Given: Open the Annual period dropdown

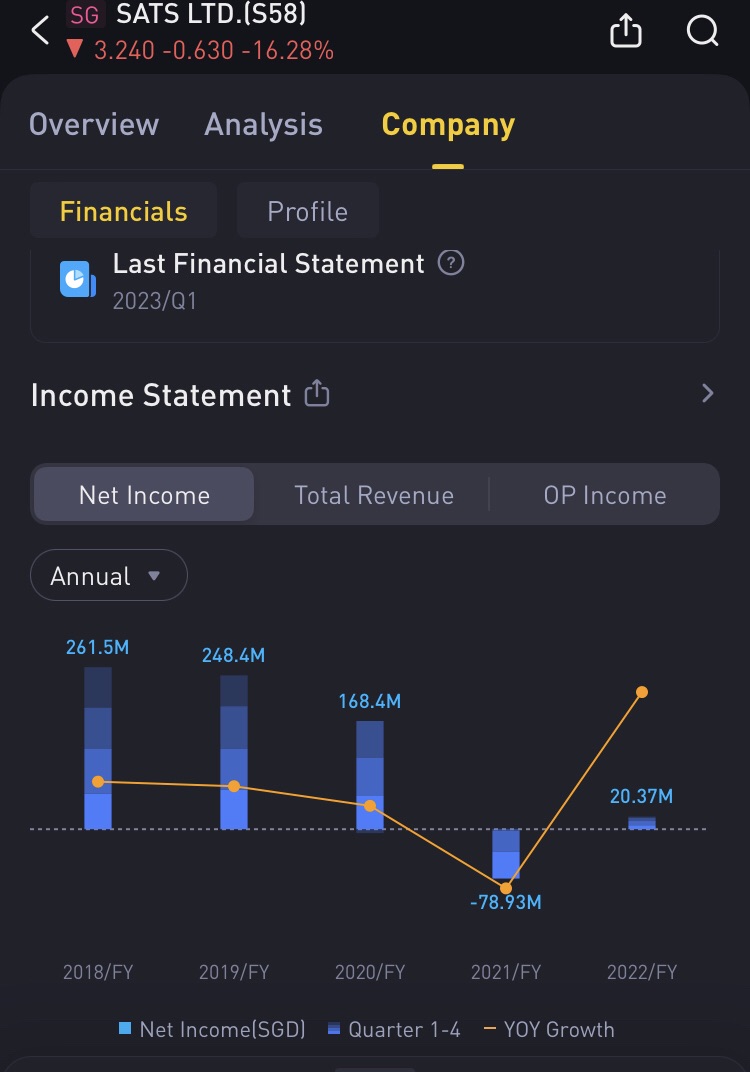Looking at the screenshot, I should point(108,576).
